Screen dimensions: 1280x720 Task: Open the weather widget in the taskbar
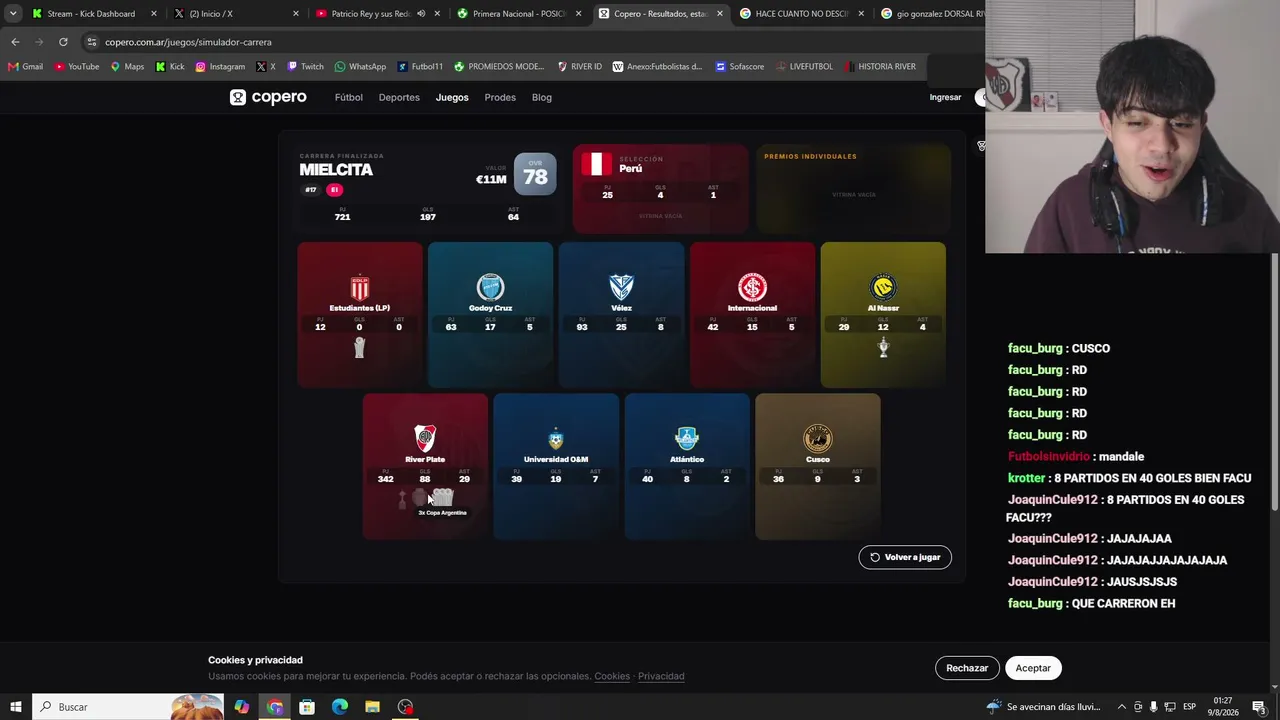pos(1043,707)
